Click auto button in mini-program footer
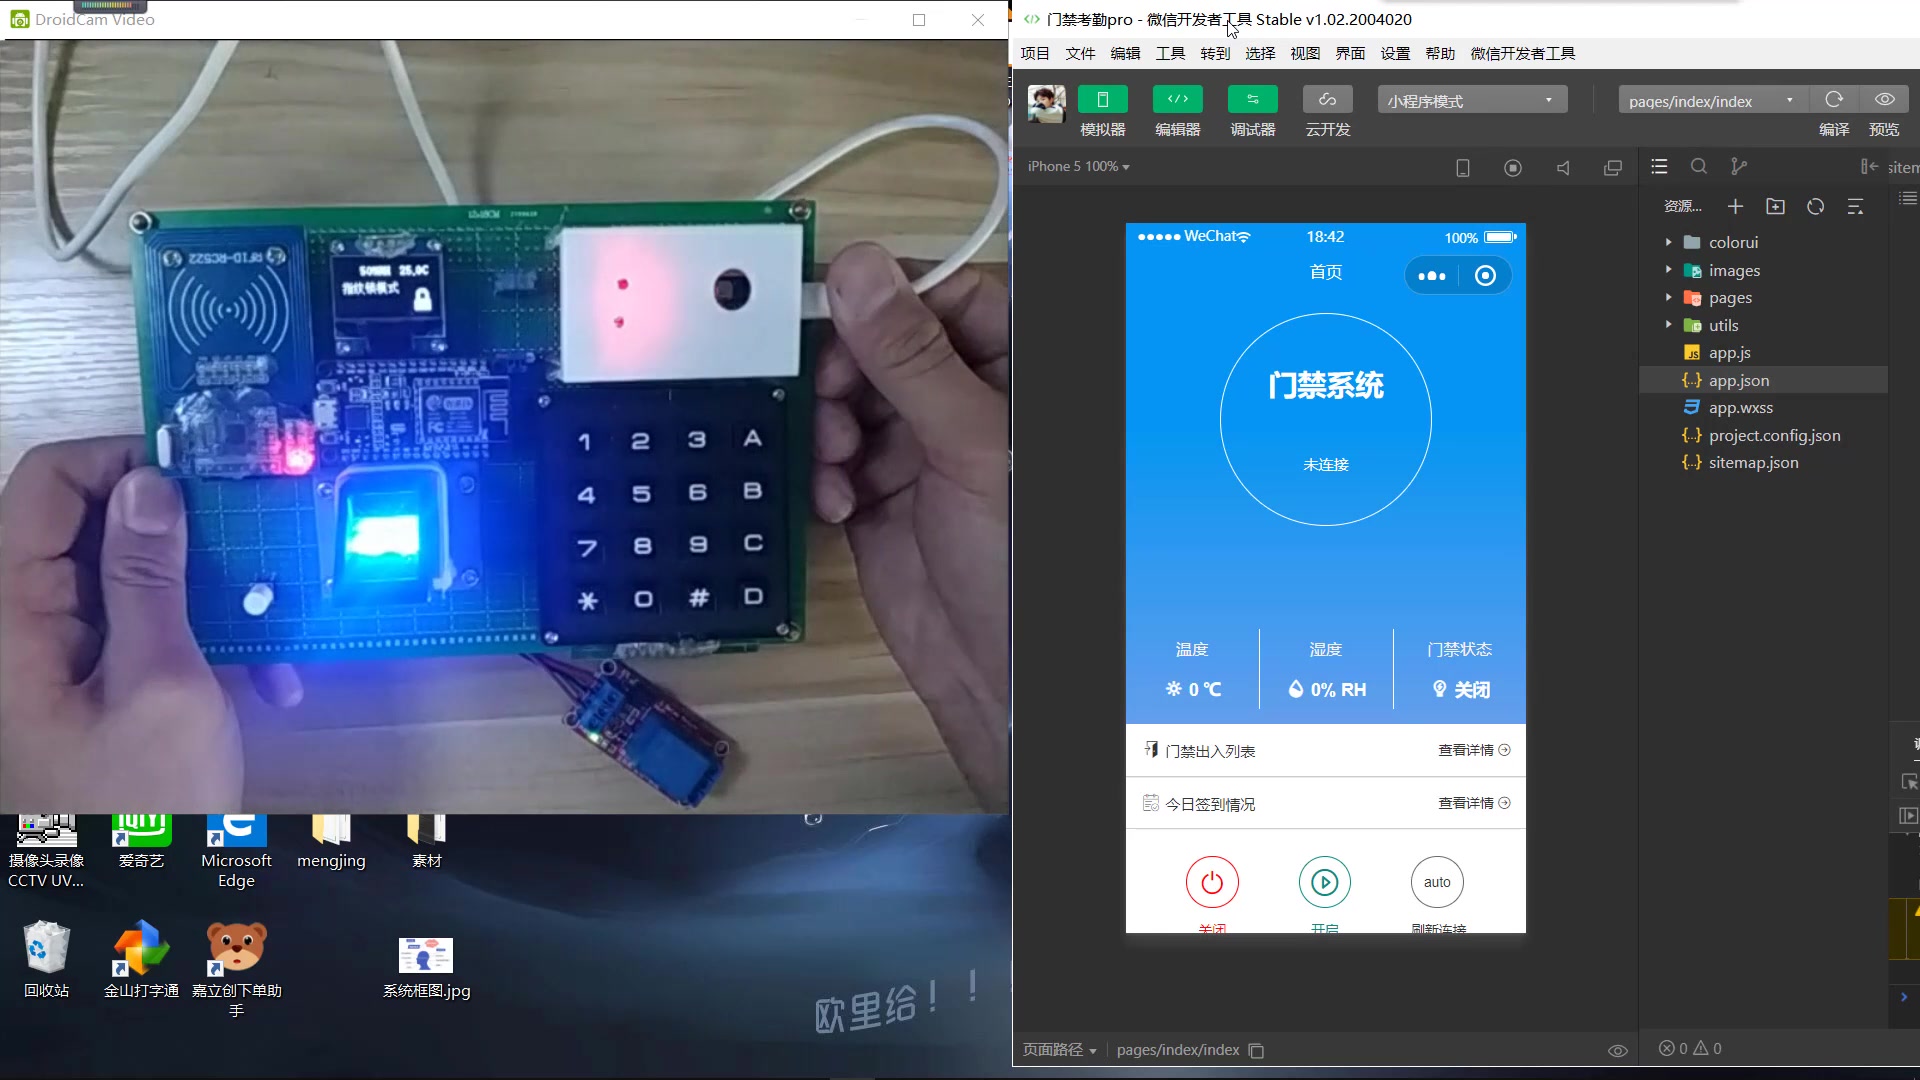The width and height of the screenshot is (1920, 1080). click(1436, 881)
